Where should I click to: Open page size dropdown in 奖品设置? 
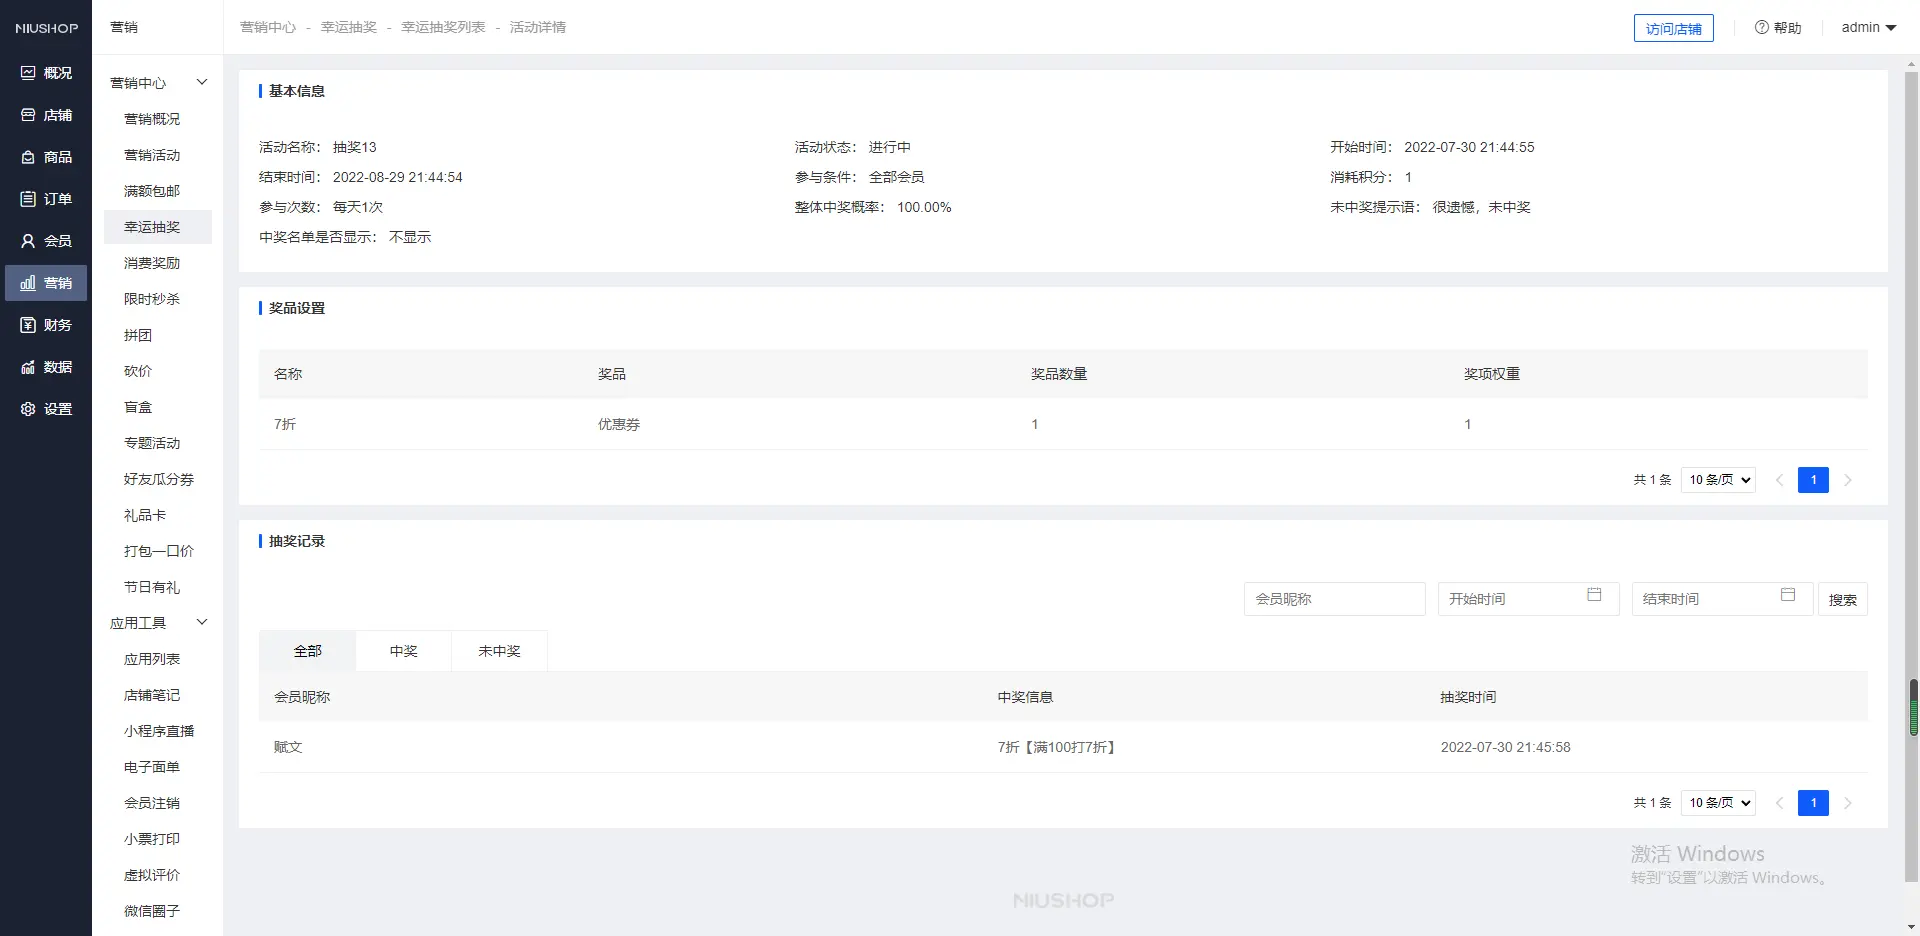[x=1718, y=480]
